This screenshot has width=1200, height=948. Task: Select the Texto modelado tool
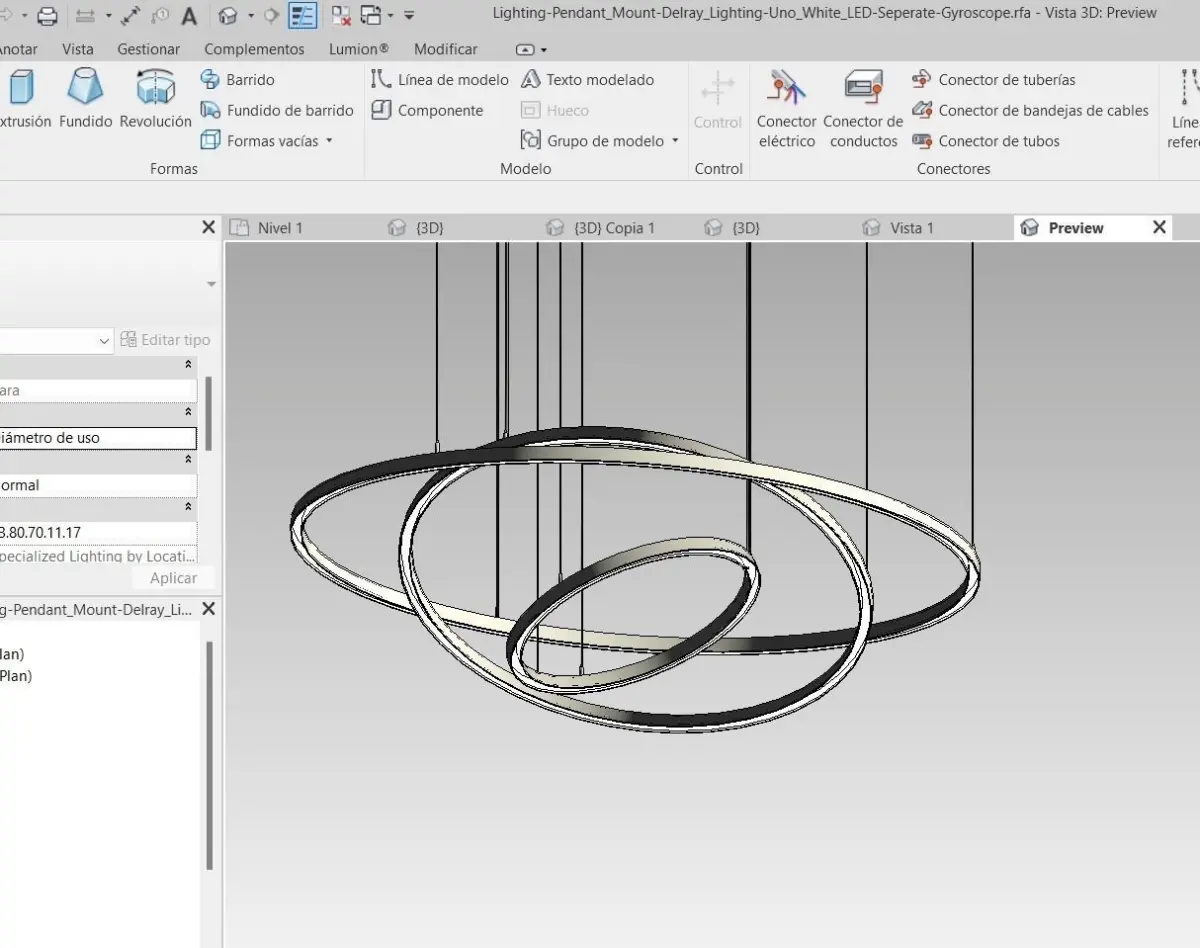click(588, 79)
